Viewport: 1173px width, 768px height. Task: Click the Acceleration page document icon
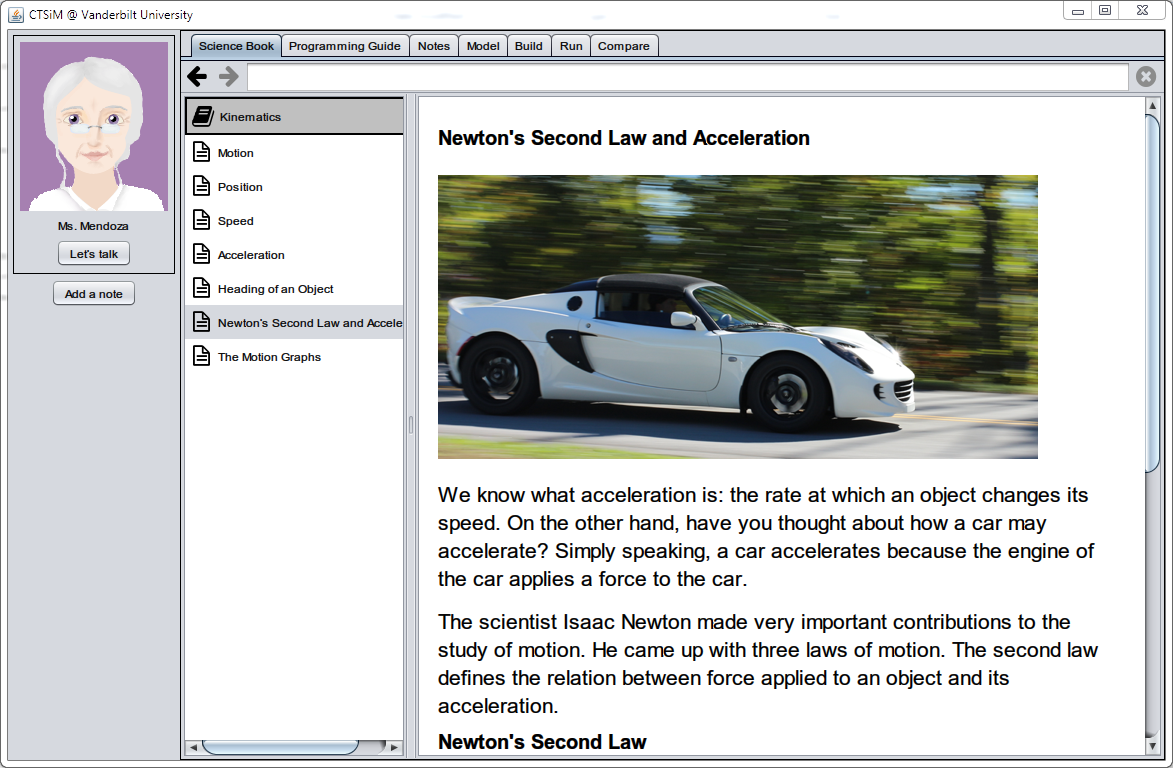[201, 255]
